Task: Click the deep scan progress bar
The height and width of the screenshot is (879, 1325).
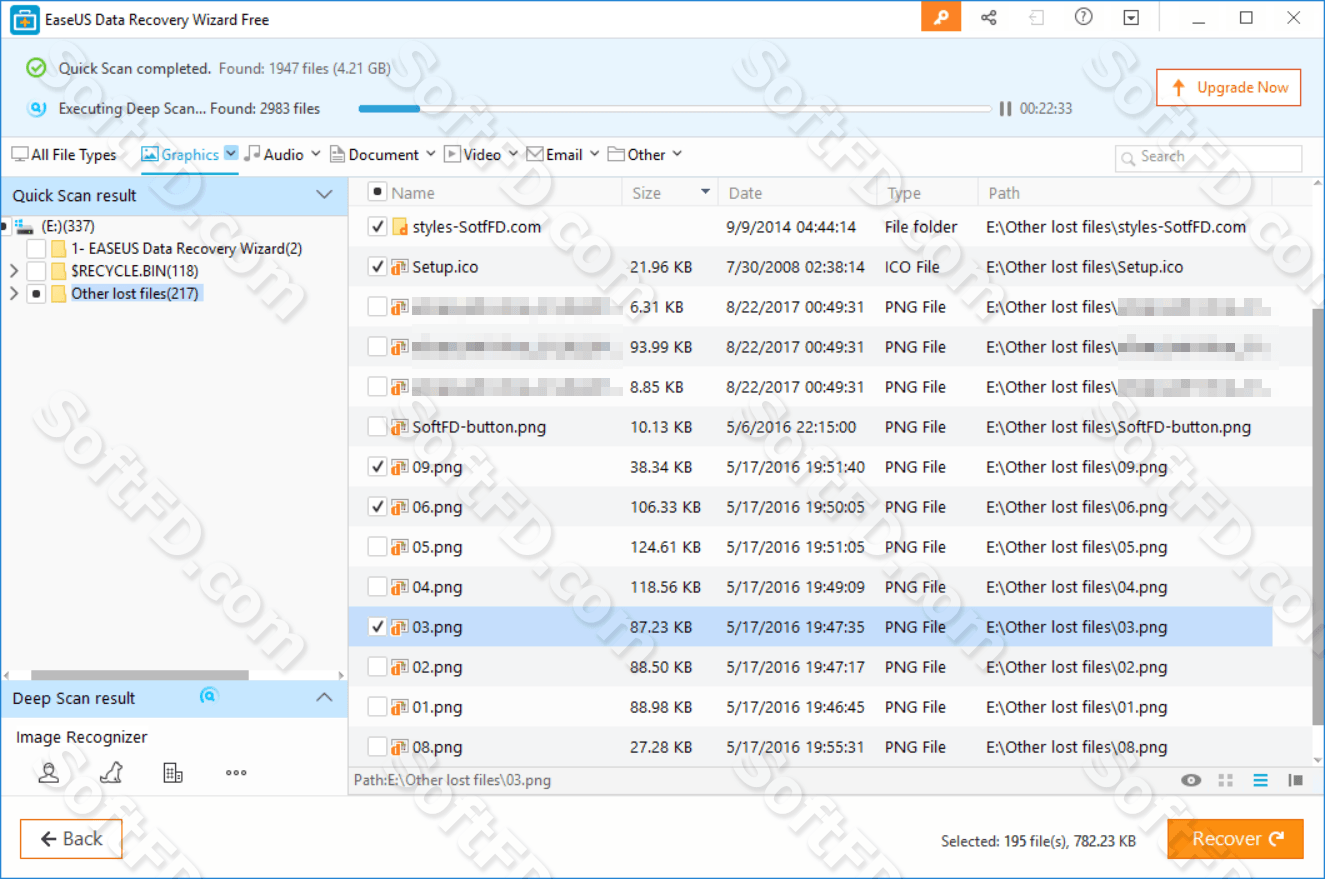Action: coord(674,108)
